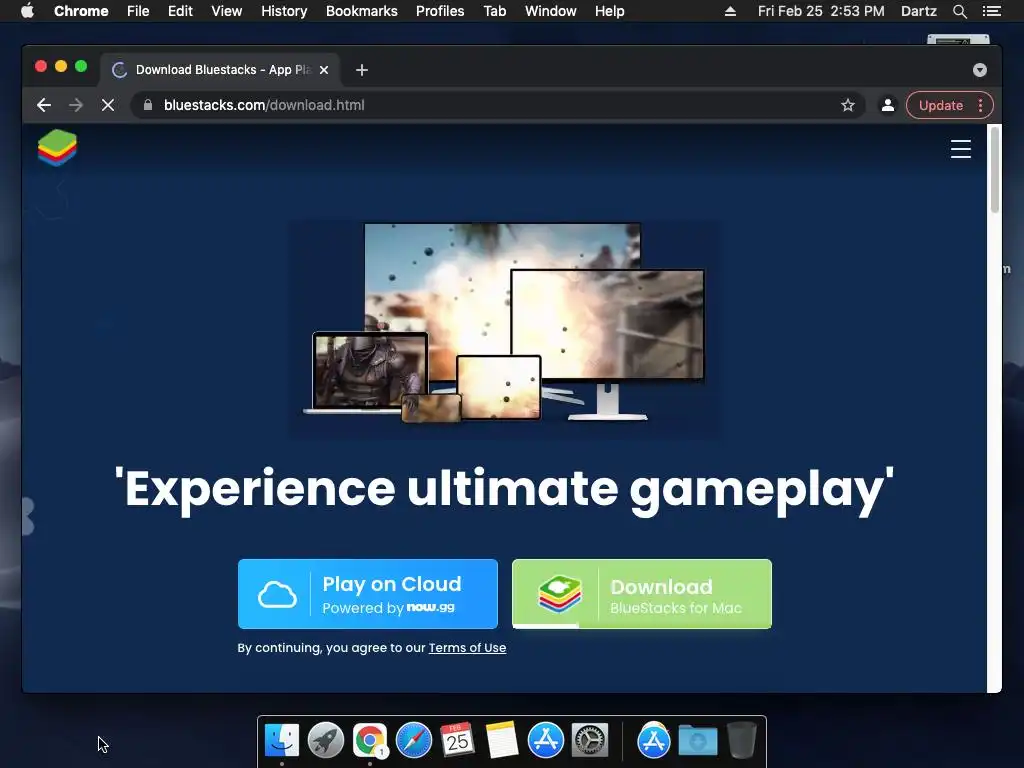Screen dimensions: 1024x768
Task: Bookmark this page with the star icon
Action: point(848,105)
